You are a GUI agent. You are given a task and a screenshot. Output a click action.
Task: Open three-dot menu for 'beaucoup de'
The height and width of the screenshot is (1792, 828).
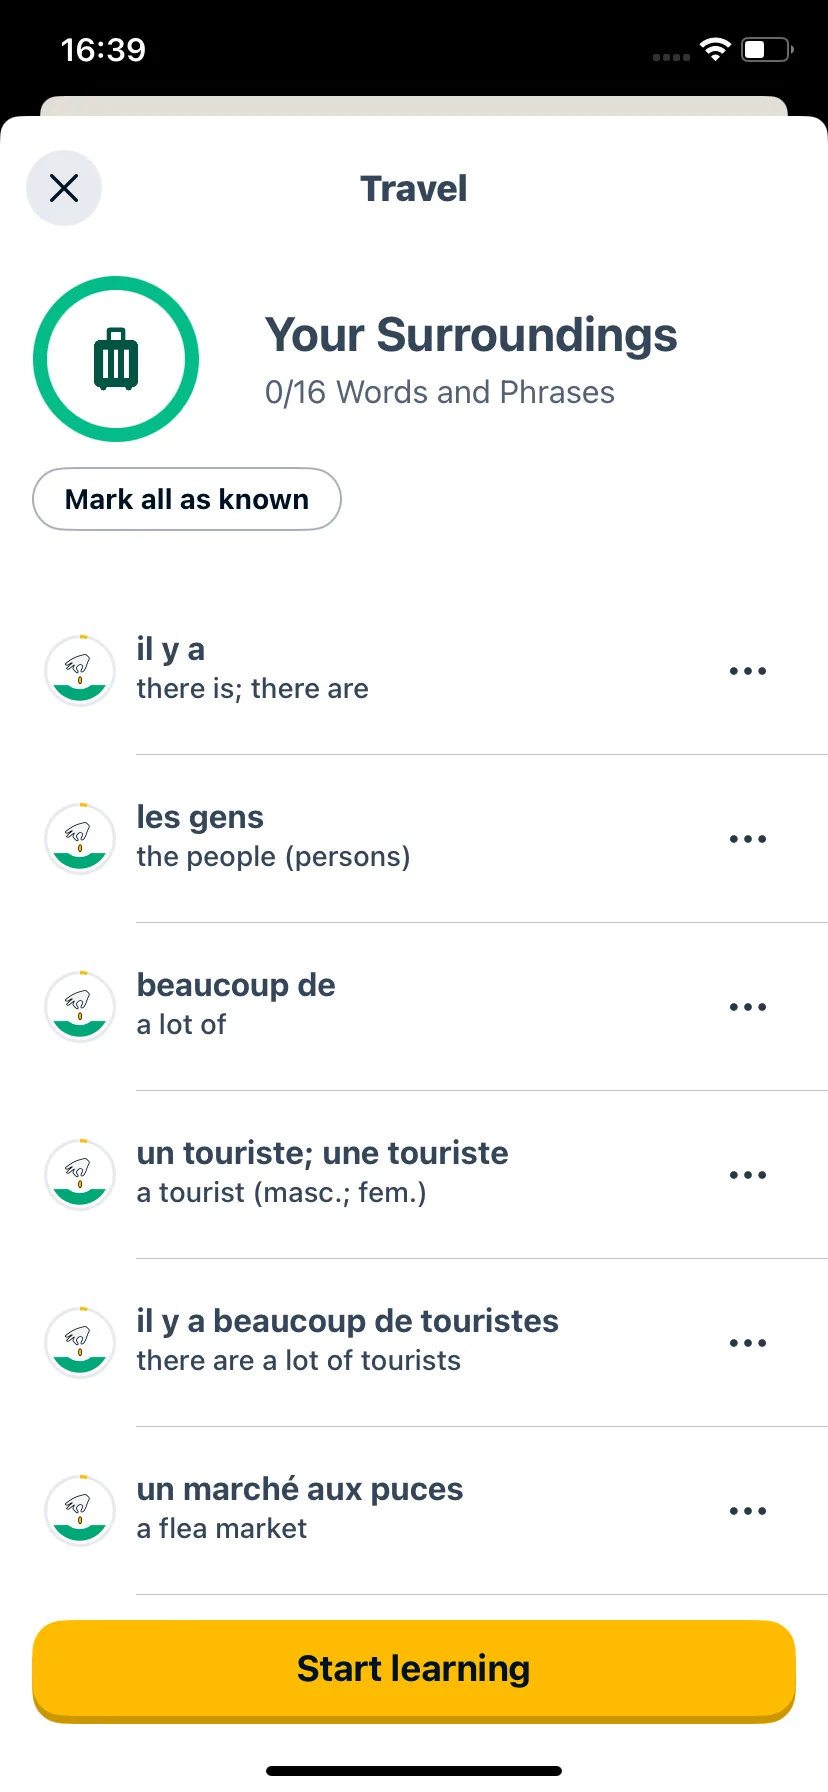(748, 1007)
